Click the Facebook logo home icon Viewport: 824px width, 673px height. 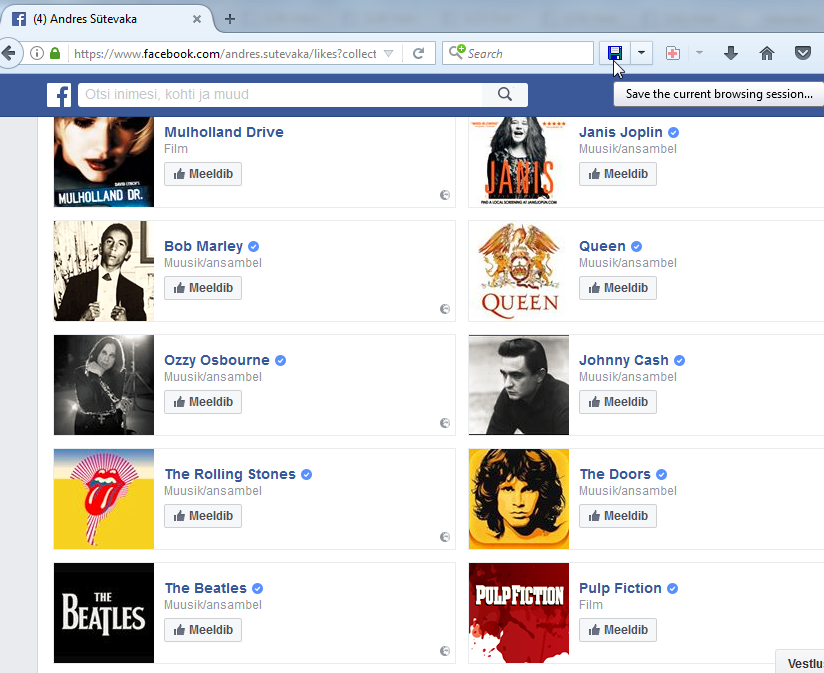[x=59, y=95]
